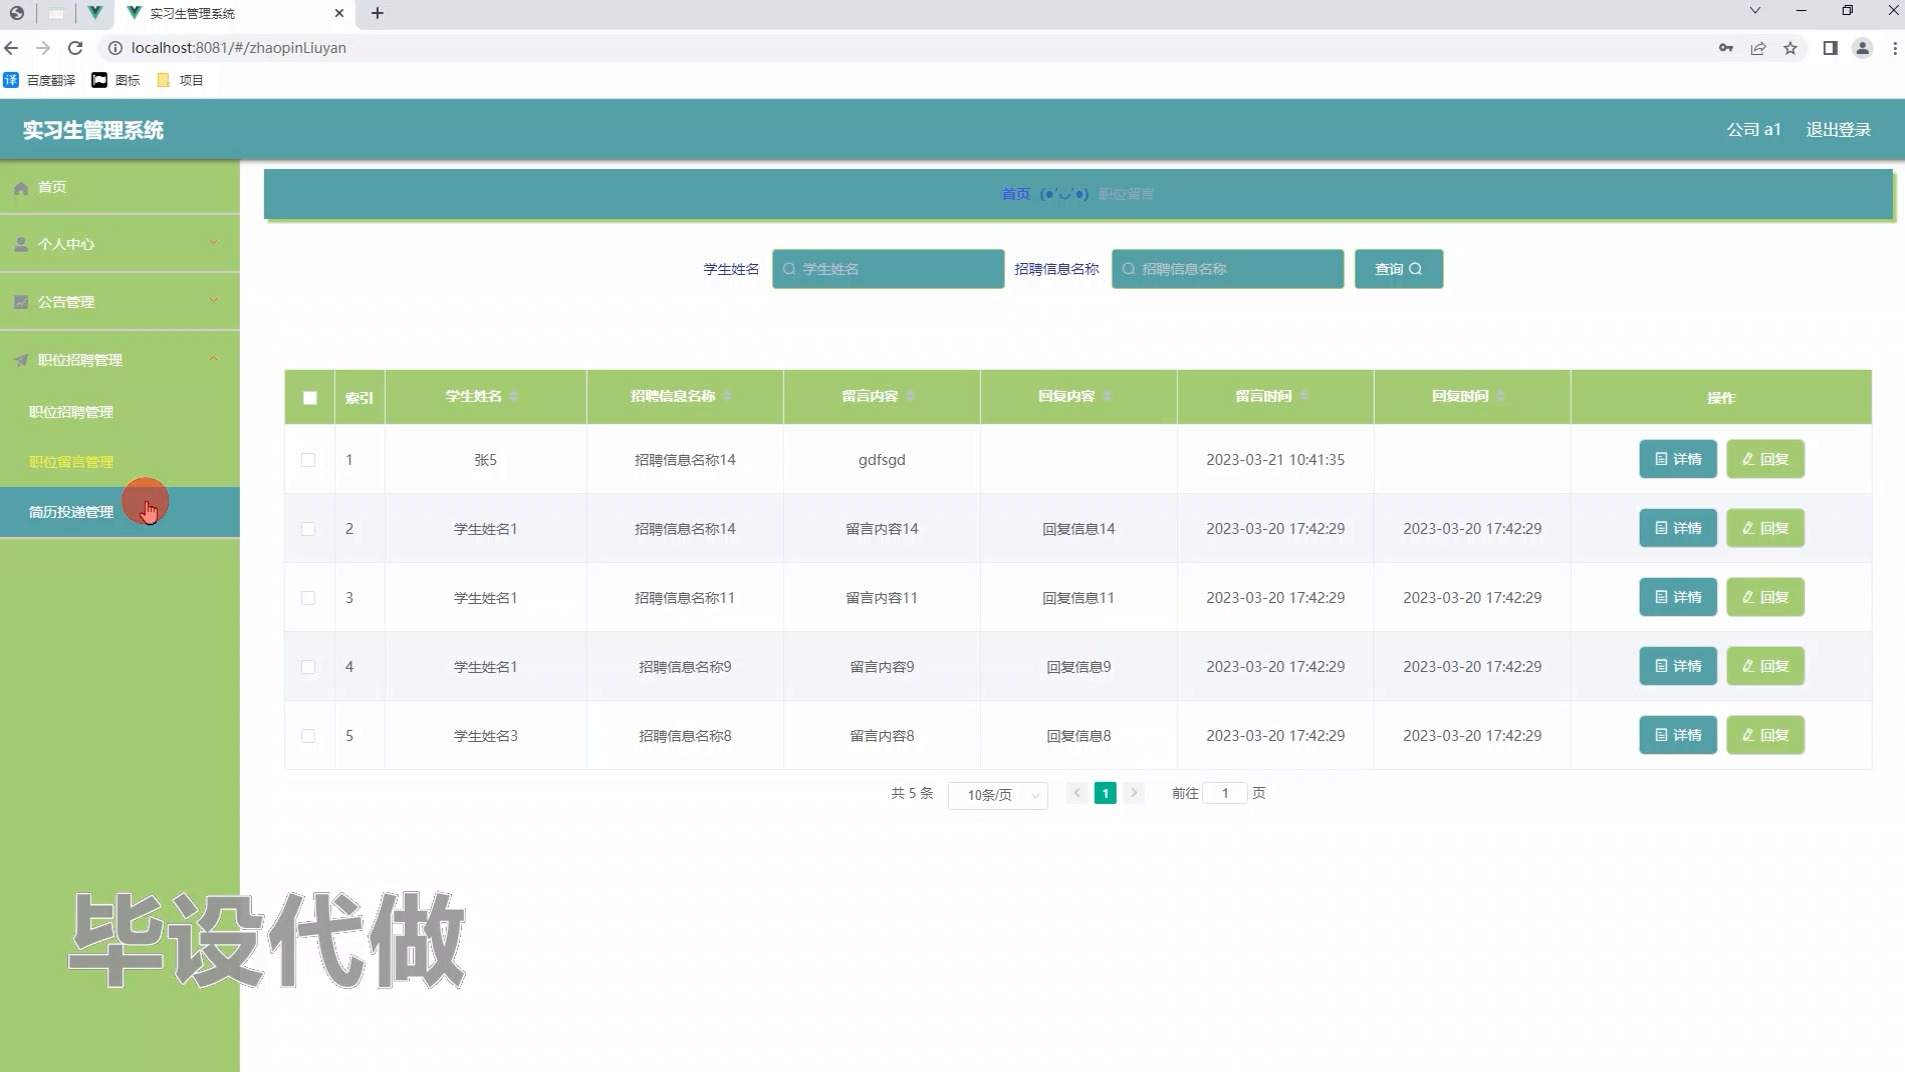The image size is (1905, 1072).
Task: Sort by 留言内容 column arrows
Action: click(x=911, y=397)
